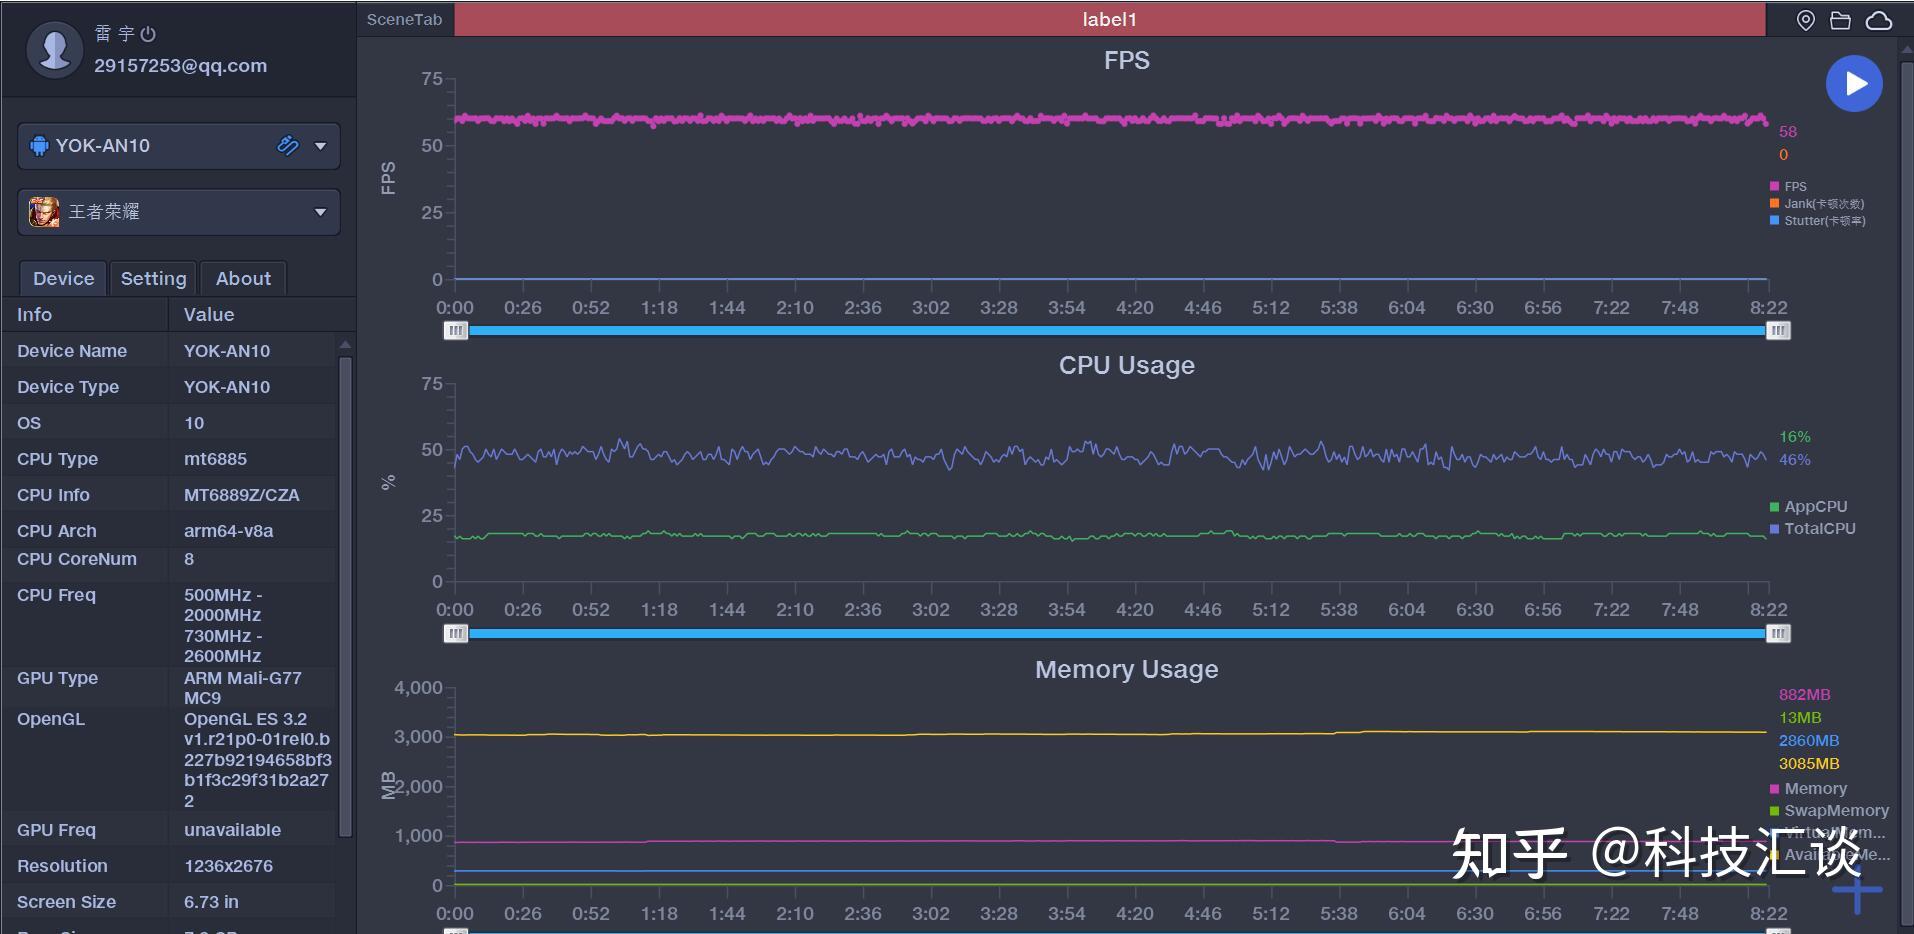This screenshot has height=934, width=1914.
Task: Switch to the About tab
Action: pyautogui.click(x=243, y=278)
